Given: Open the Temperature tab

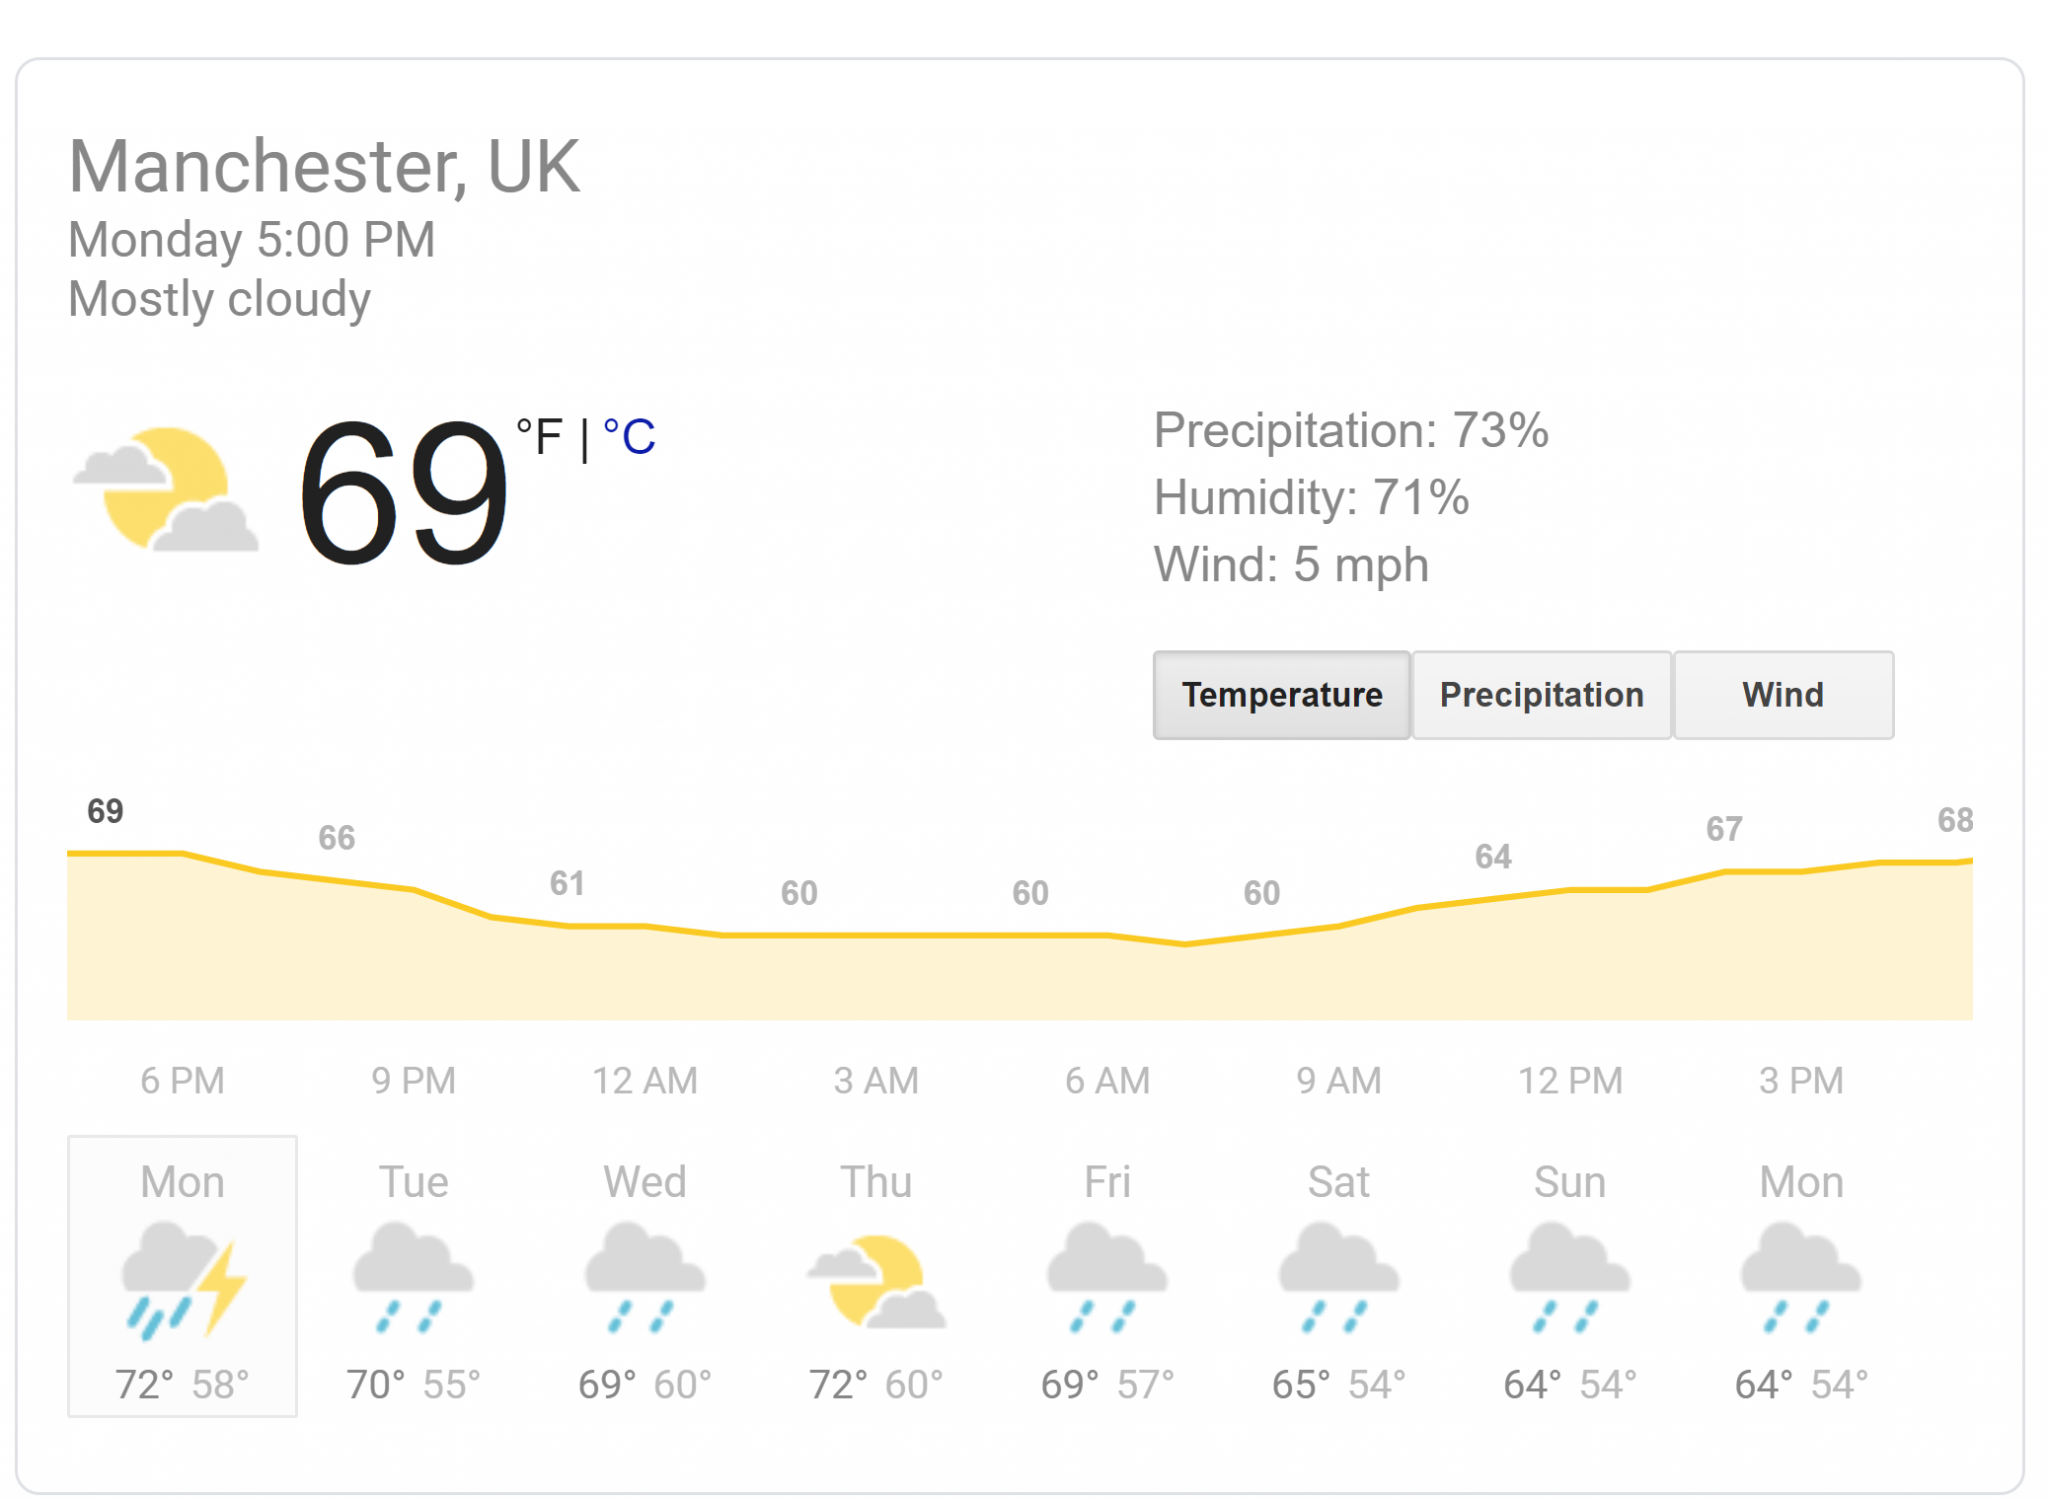Looking at the screenshot, I should point(1282,695).
